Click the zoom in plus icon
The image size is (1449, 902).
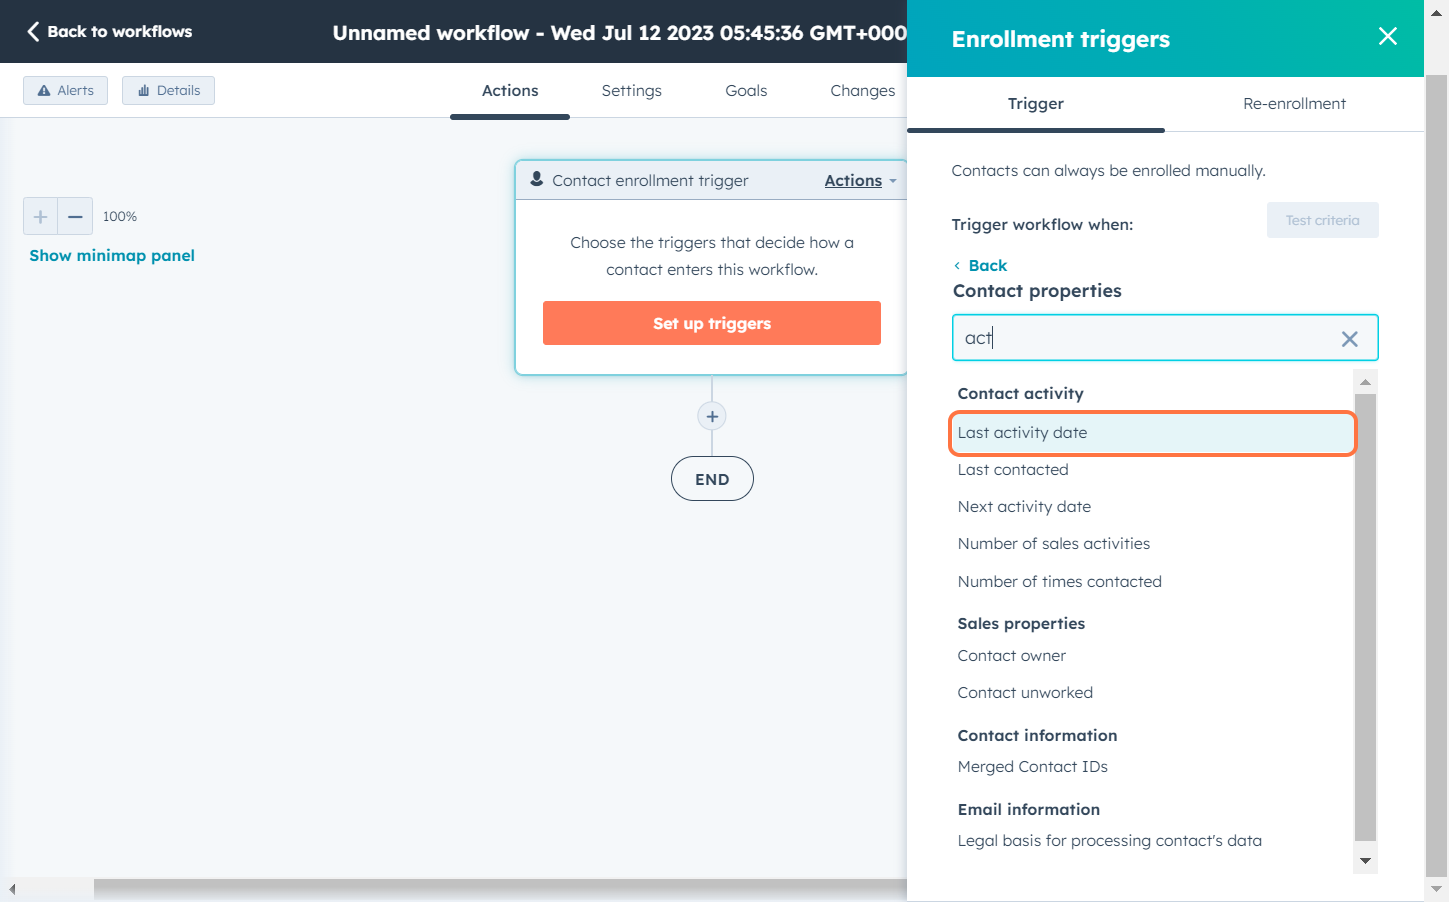click(41, 216)
